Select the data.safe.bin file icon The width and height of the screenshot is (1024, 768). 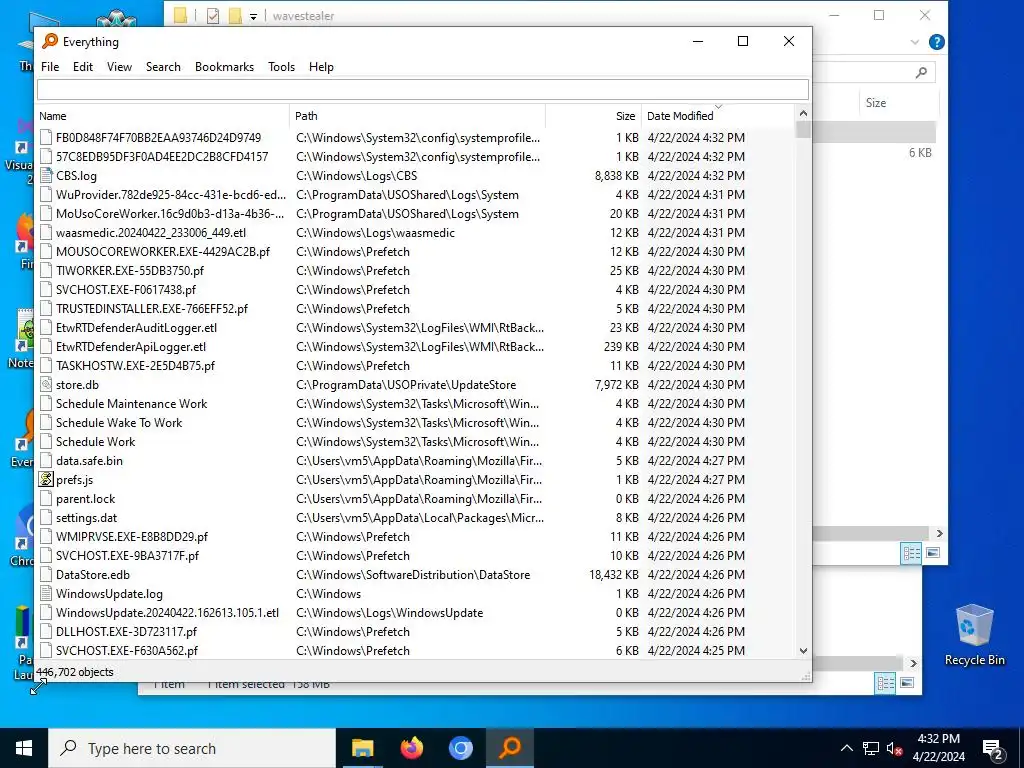46,460
